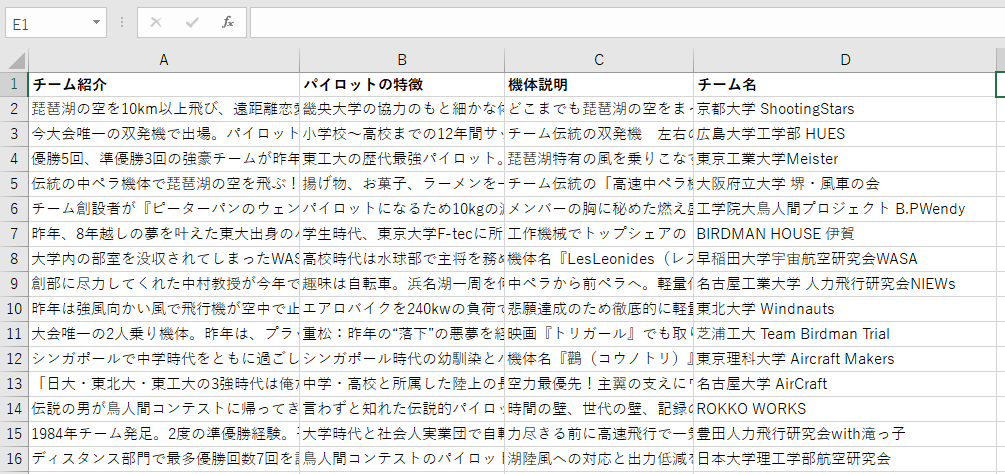The height and width of the screenshot is (474, 1005).
Task: Click cell B5 starting 揚げ物、お菓子、ラーメン
Action: (x=403, y=184)
